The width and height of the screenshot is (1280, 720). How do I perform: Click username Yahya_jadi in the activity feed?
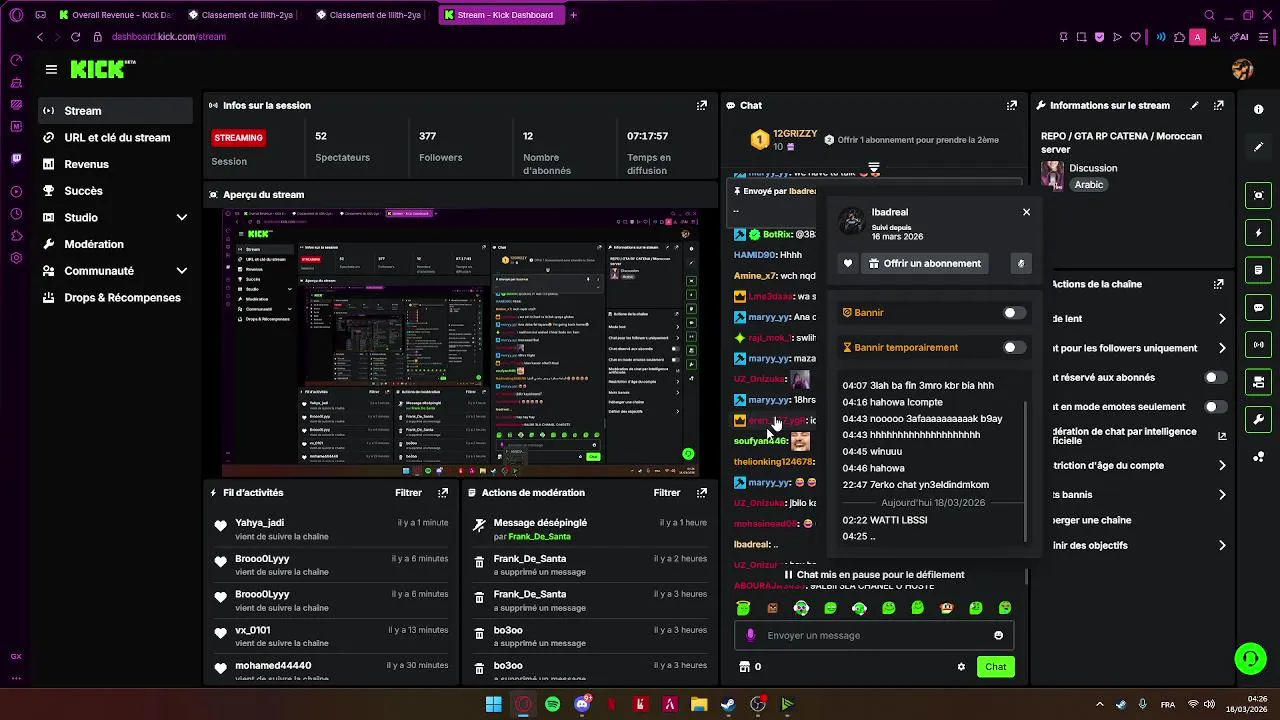click(x=260, y=523)
